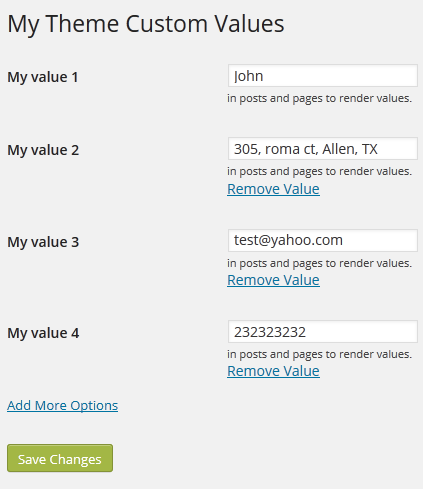Click the description text below the John field

[319, 98]
